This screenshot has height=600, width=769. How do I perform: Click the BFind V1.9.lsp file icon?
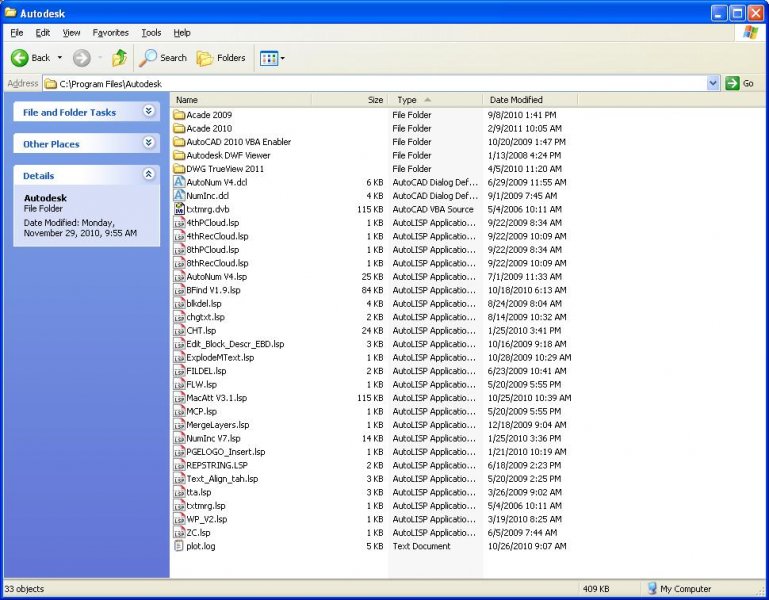click(x=179, y=290)
